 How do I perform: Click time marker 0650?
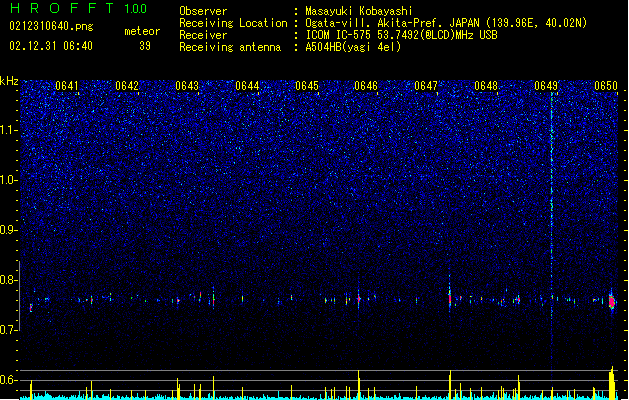[606, 86]
